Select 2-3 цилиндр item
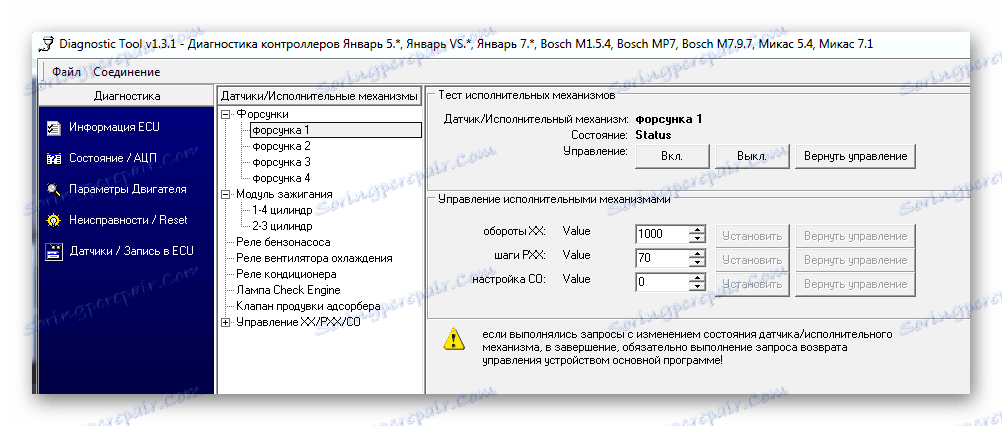1002x426 pixels. point(282,226)
